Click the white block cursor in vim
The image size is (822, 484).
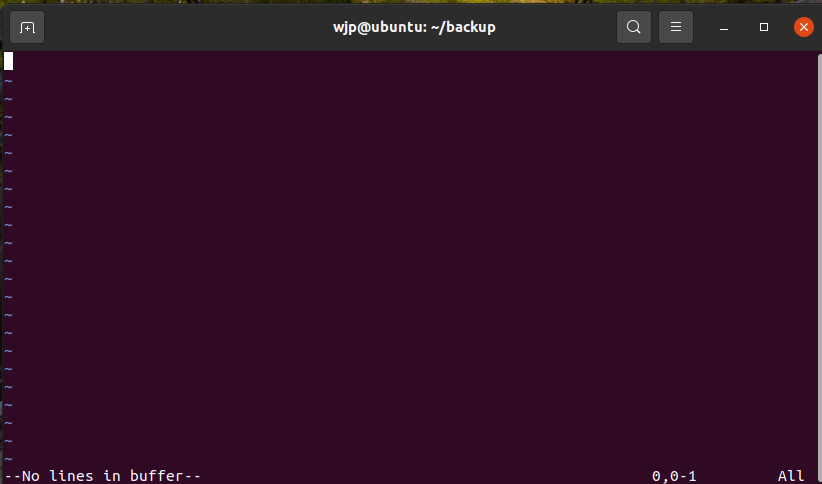(8, 61)
